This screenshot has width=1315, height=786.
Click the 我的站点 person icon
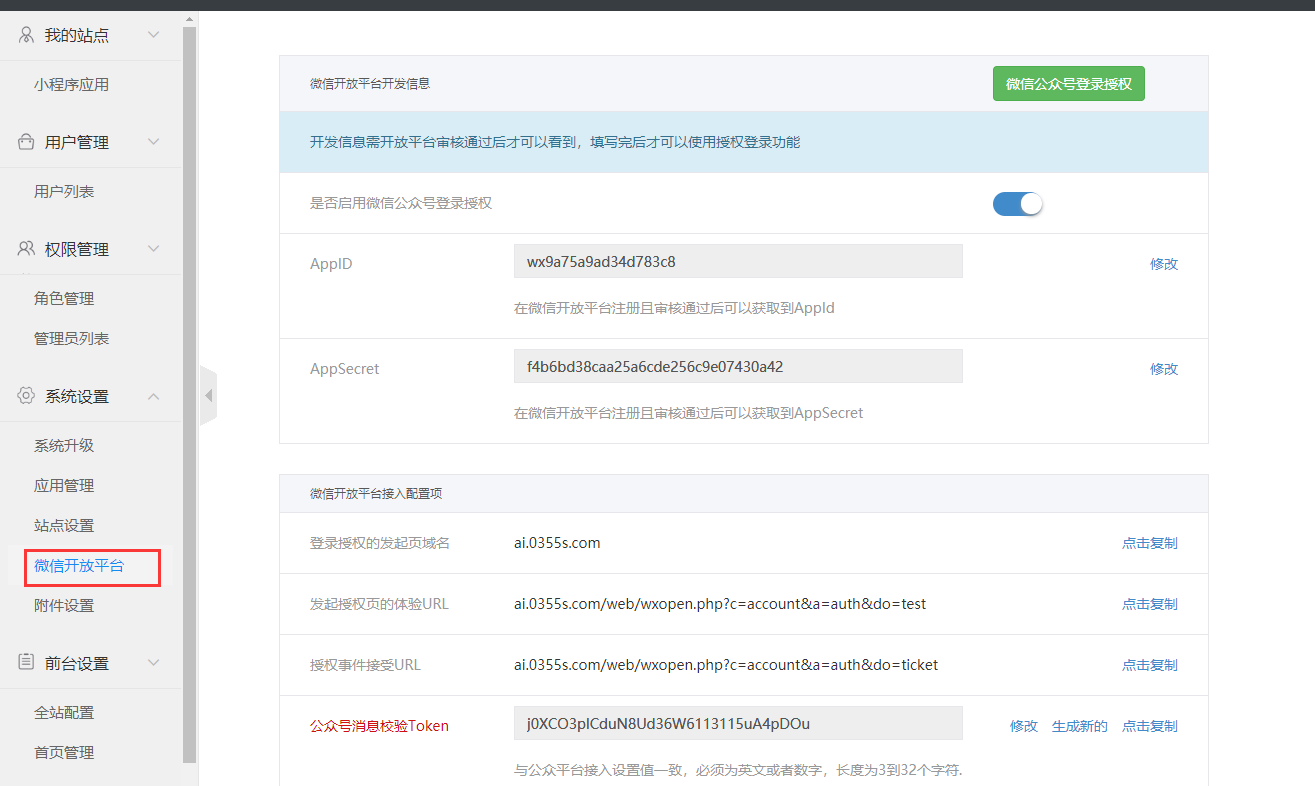click(26, 35)
